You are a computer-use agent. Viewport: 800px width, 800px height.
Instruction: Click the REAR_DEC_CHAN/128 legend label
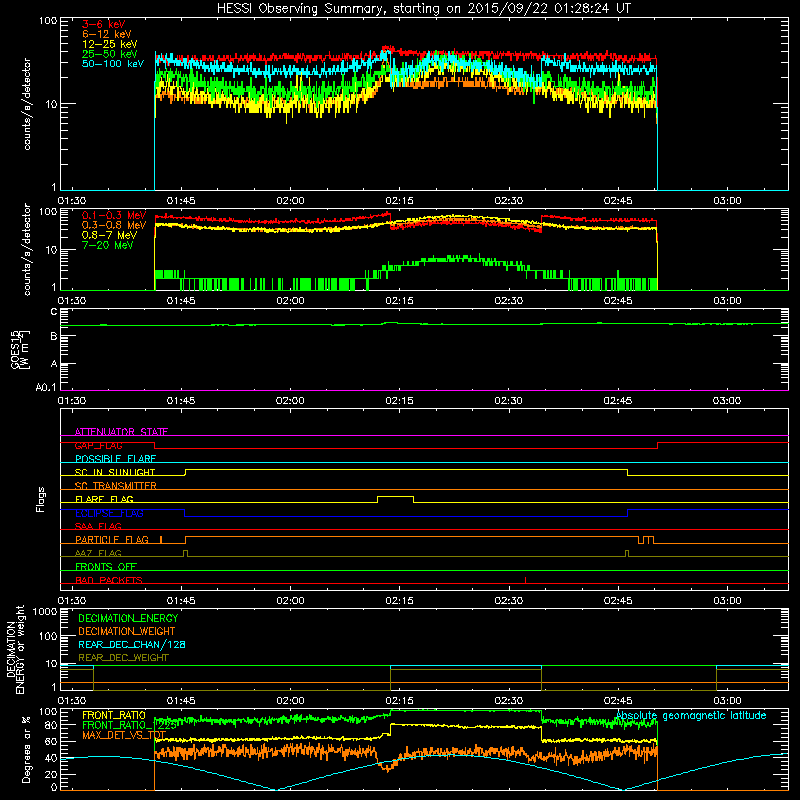pos(132,644)
